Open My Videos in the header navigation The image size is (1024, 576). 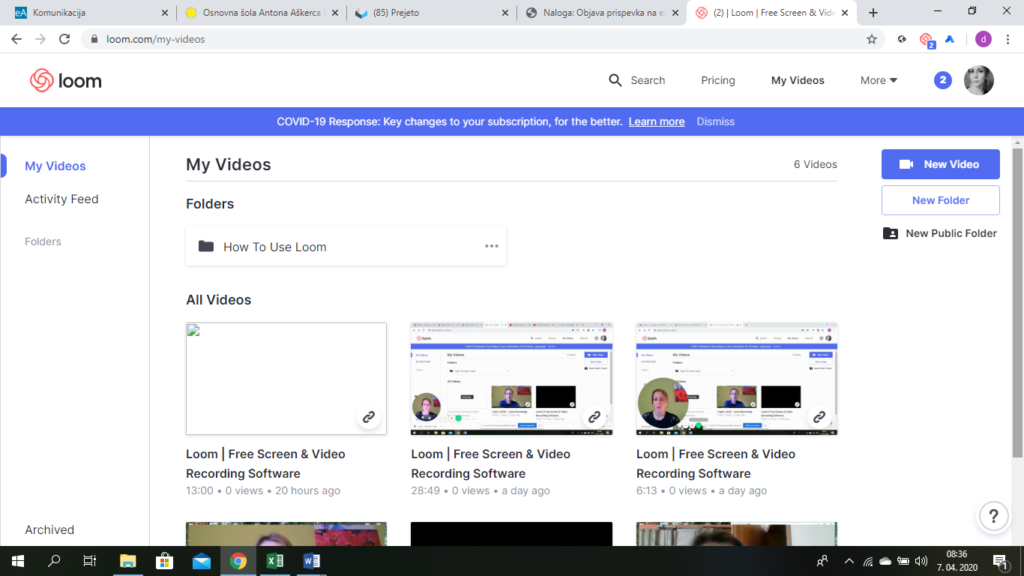pyautogui.click(x=797, y=80)
